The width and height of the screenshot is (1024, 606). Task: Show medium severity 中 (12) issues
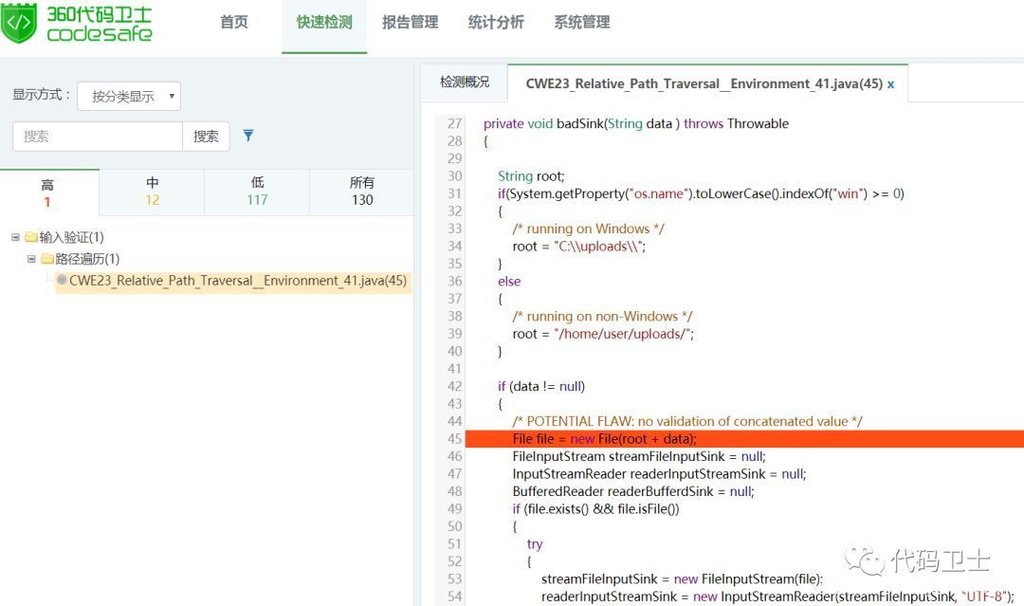point(152,191)
